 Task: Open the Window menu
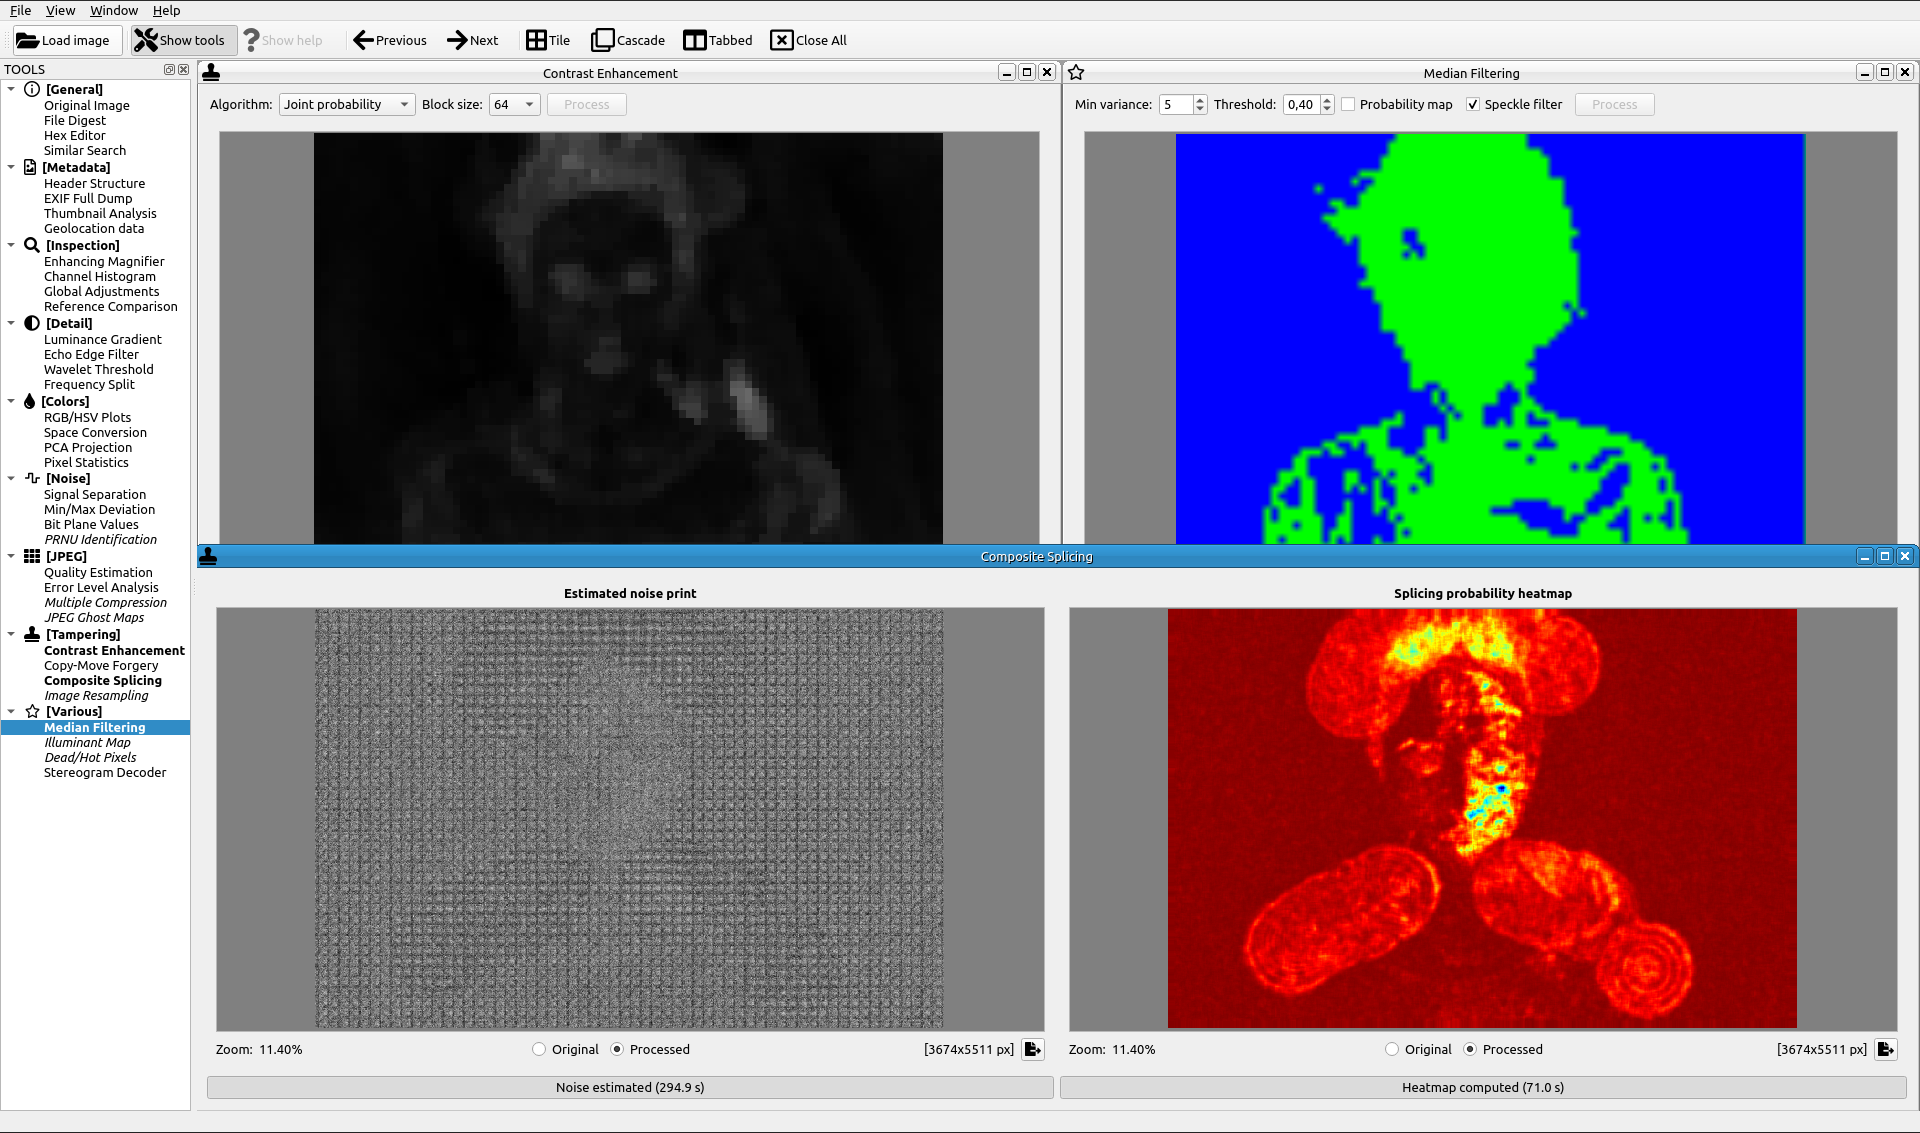(114, 10)
